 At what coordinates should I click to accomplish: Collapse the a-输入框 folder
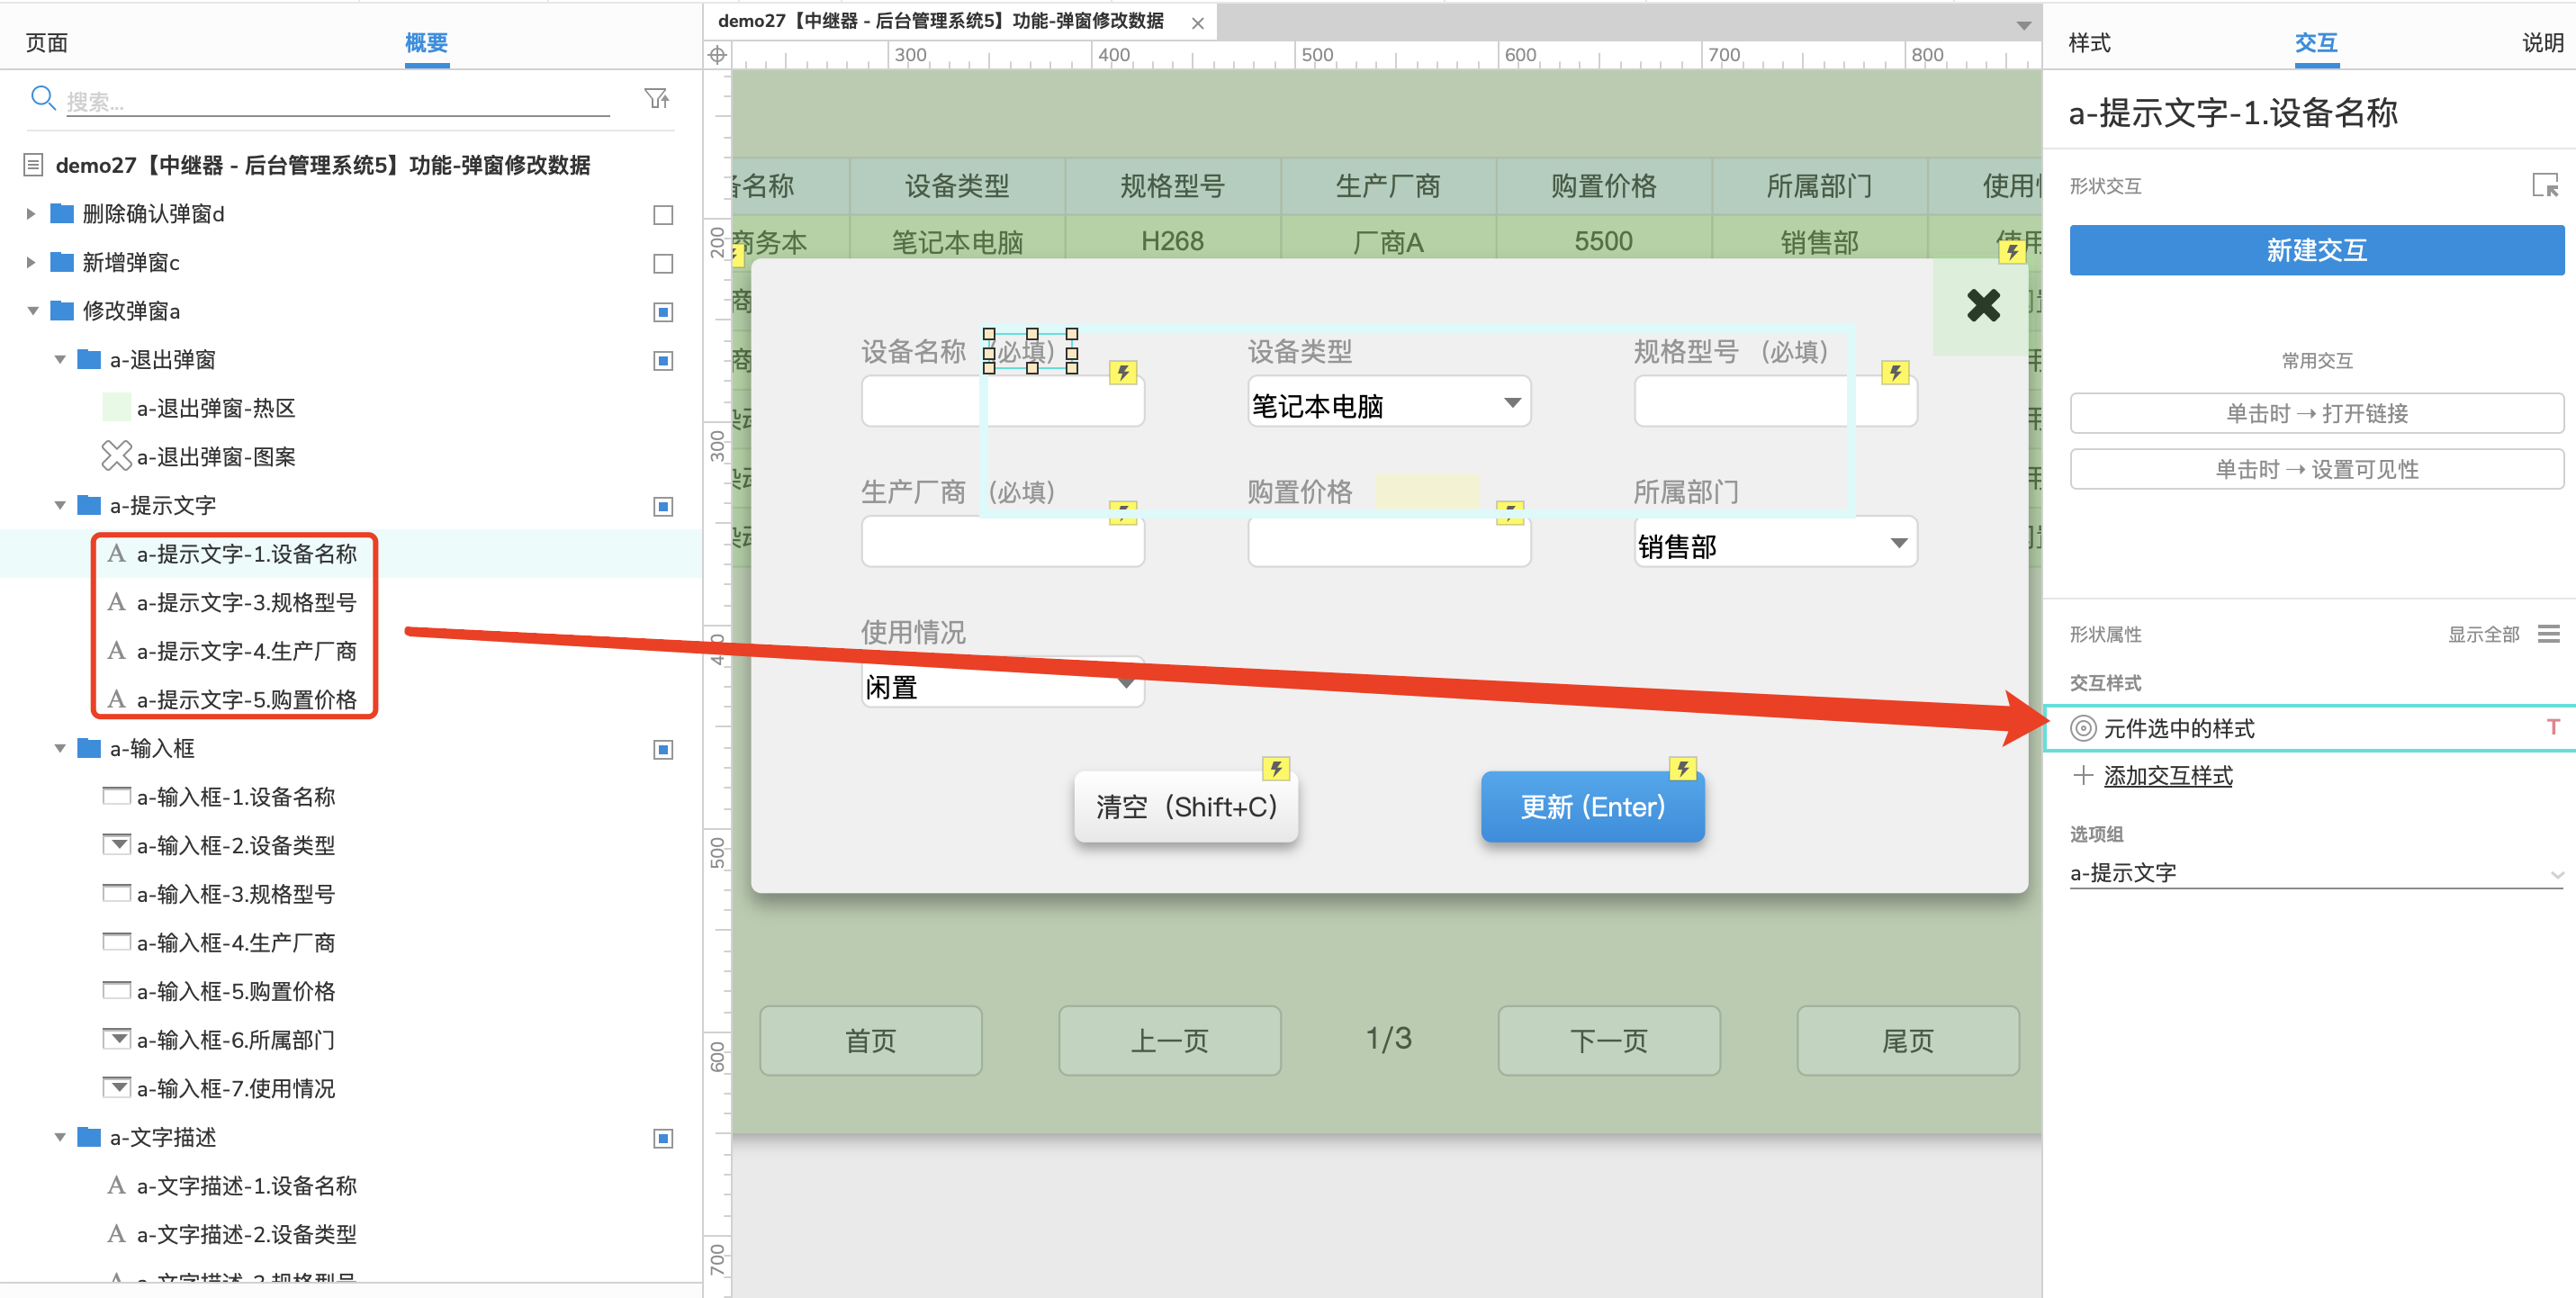point(59,748)
